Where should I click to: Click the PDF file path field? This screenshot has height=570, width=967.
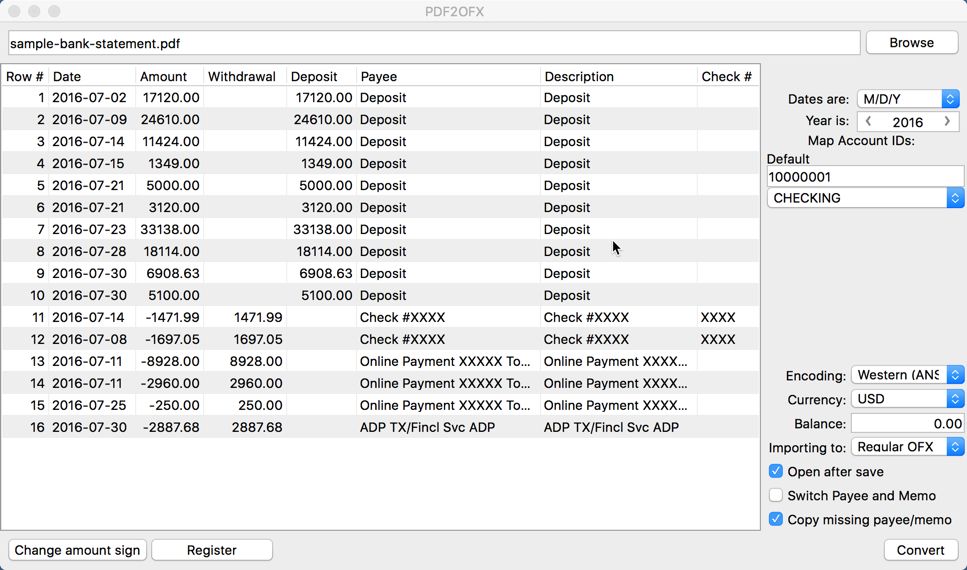click(x=434, y=43)
